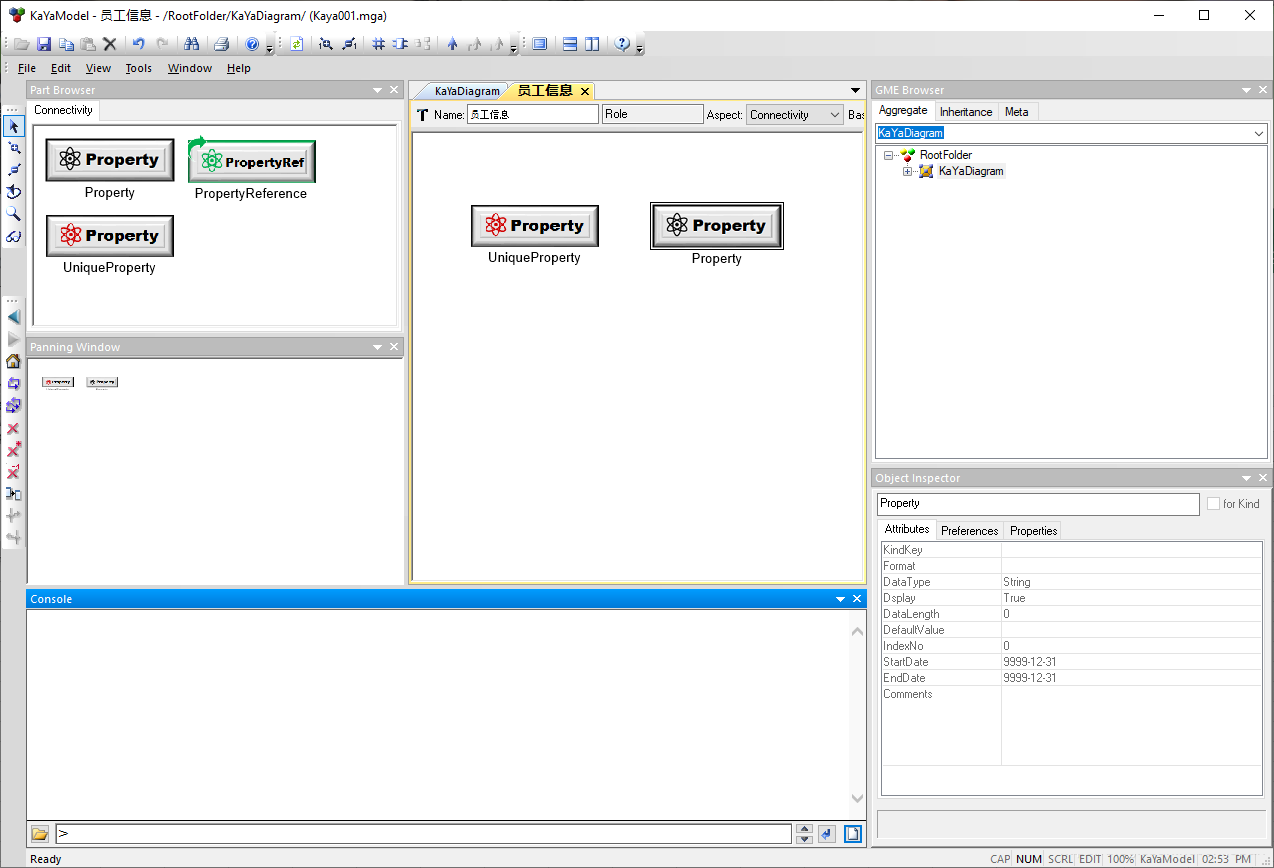Enable the 'for Kind' checkbox

pyautogui.click(x=1214, y=504)
